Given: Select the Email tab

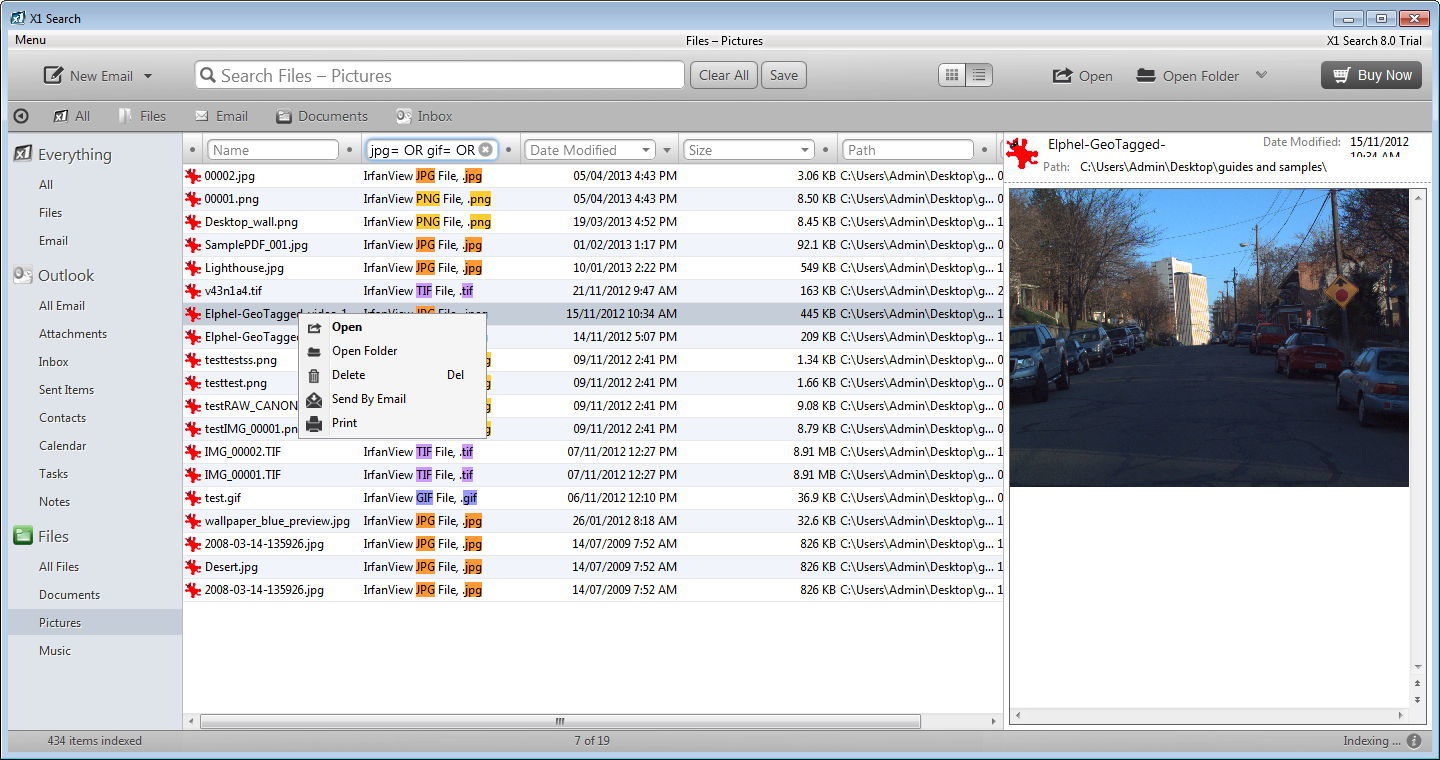Looking at the screenshot, I should (221, 116).
